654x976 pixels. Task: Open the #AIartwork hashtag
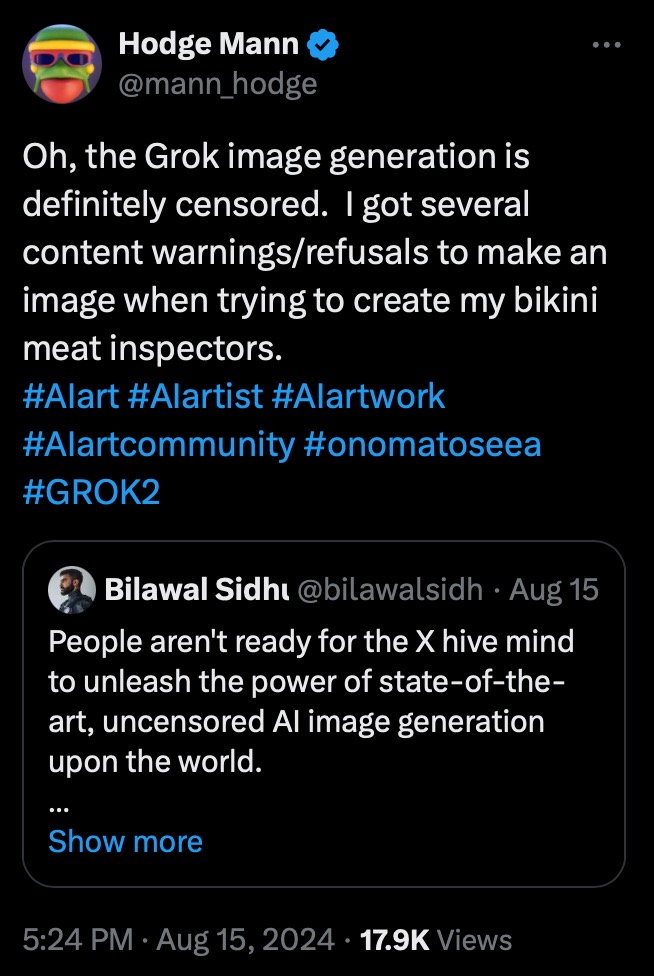click(357, 396)
